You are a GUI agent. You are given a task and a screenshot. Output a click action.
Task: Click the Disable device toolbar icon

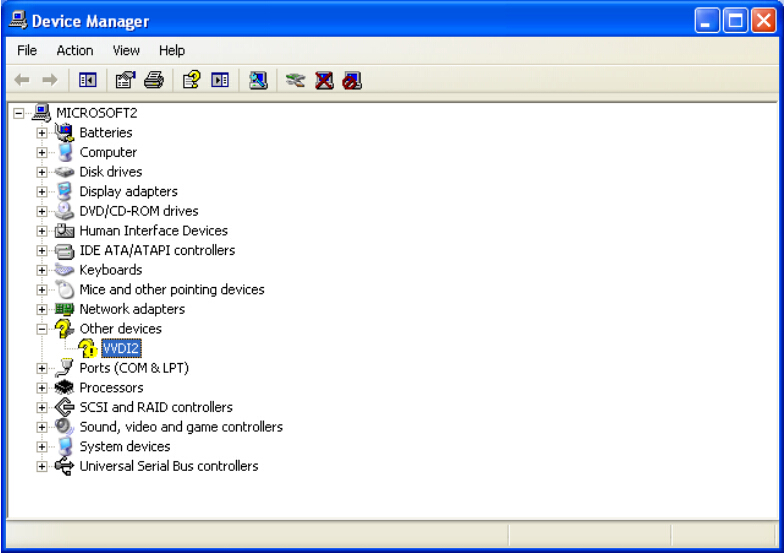pyautogui.click(x=352, y=80)
